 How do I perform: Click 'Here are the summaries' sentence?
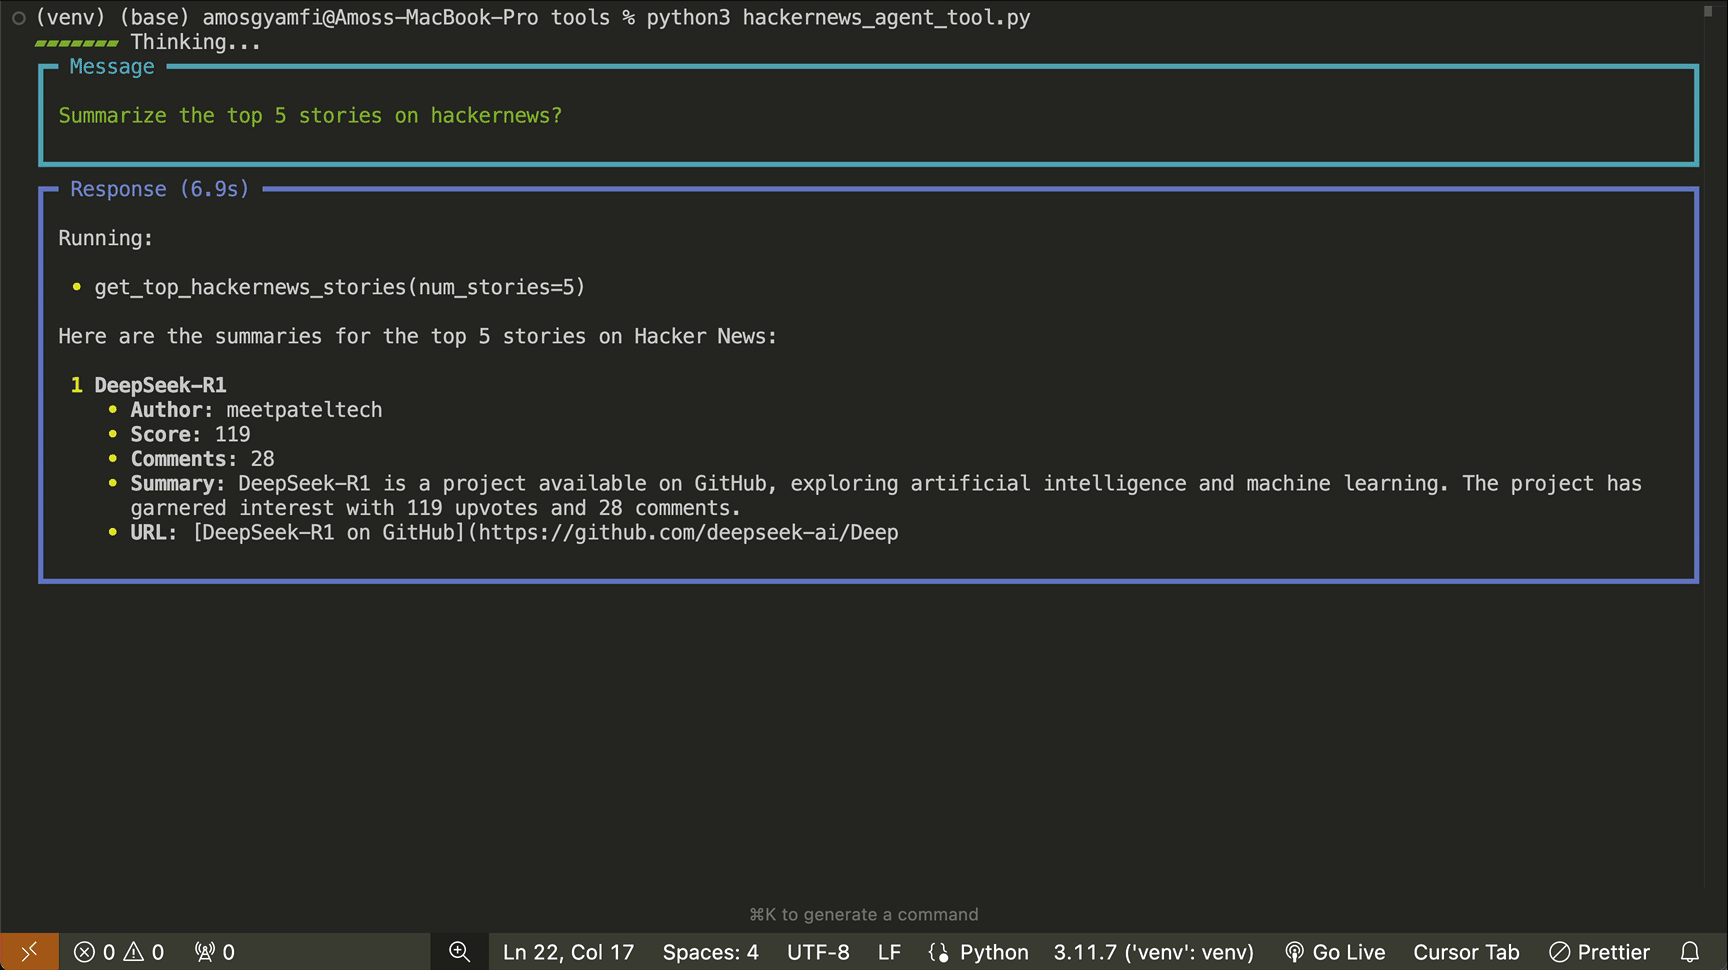click(x=417, y=337)
